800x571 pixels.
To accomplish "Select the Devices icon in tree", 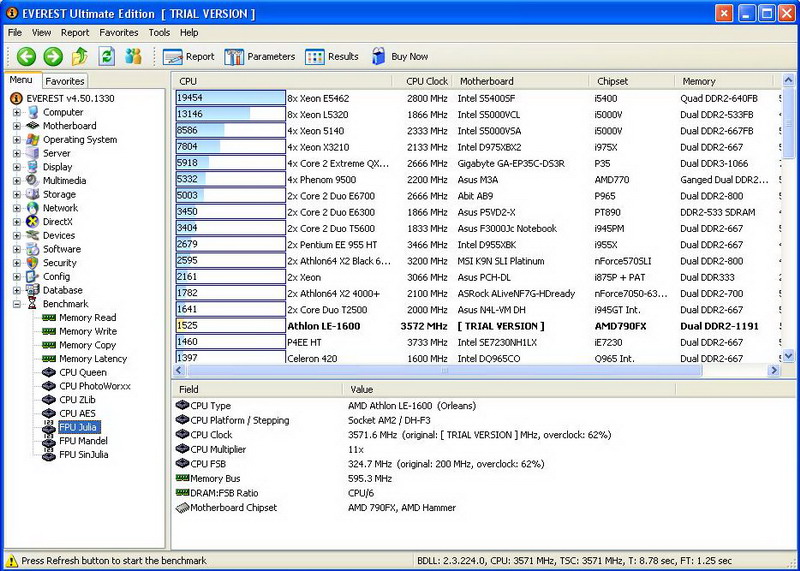I will pos(33,235).
